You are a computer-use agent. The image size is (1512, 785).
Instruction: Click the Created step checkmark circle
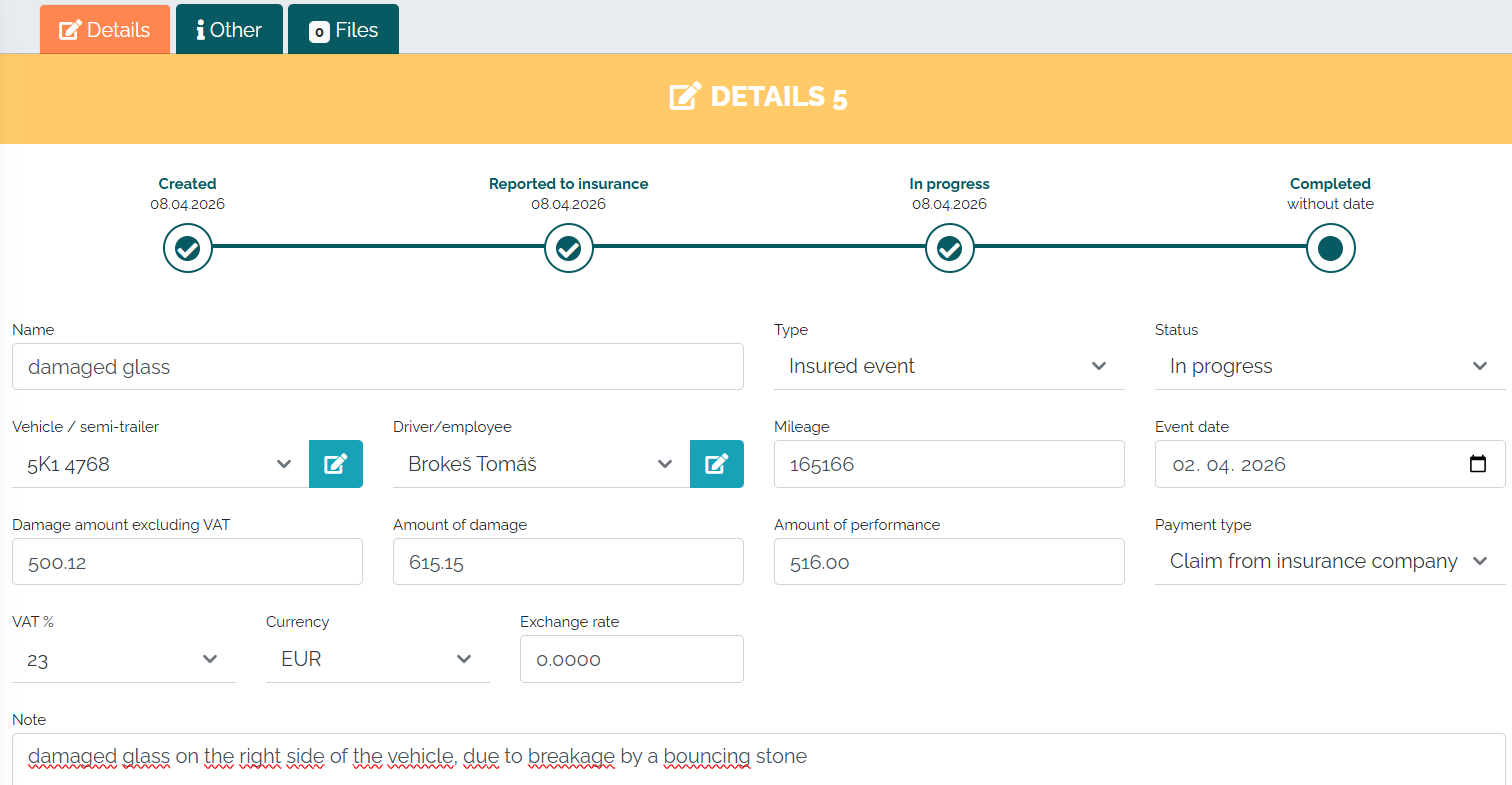point(188,248)
